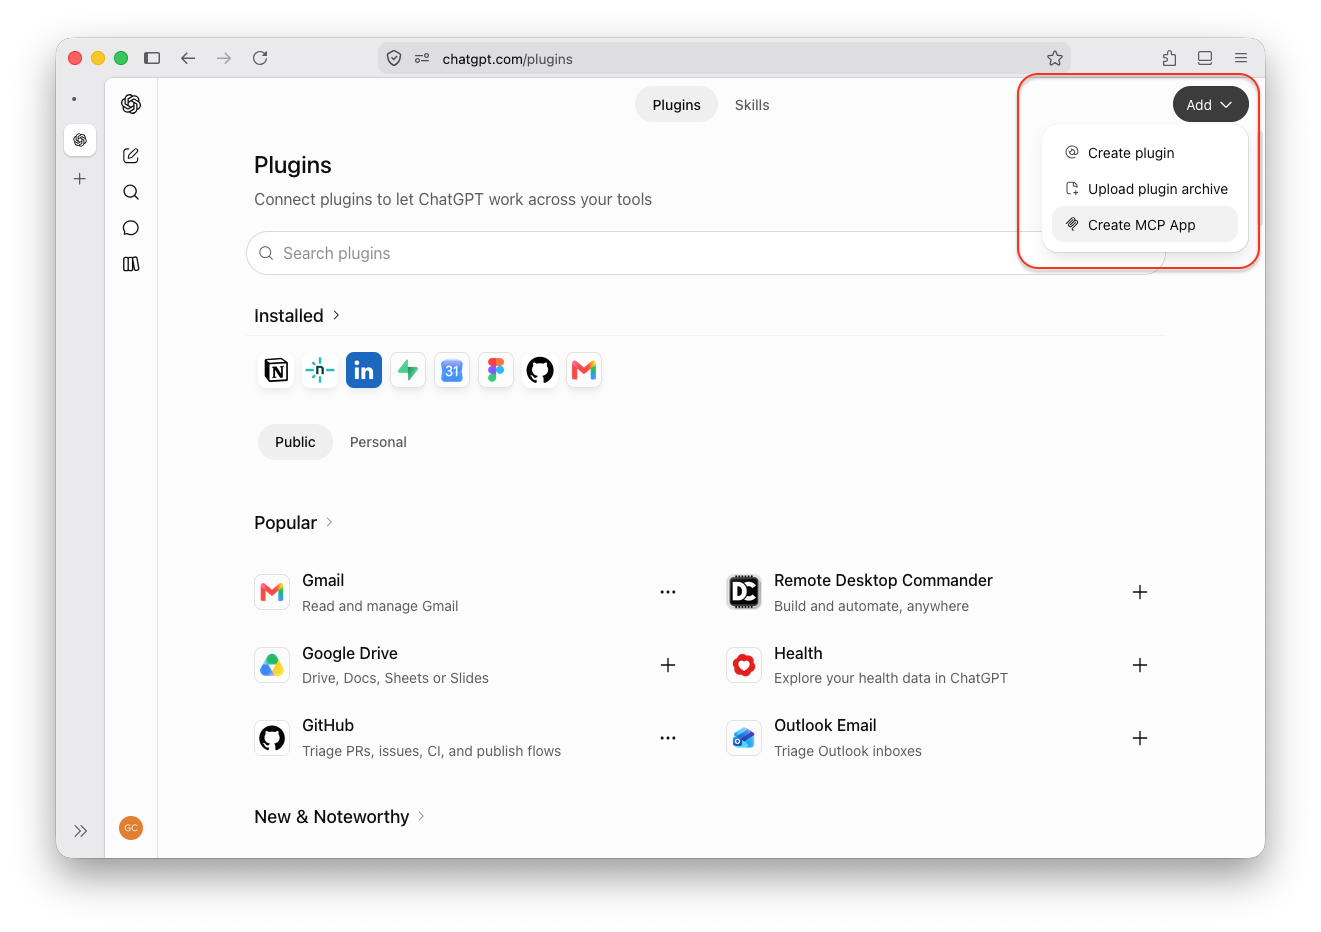The width and height of the screenshot is (1321, 932).
Task: Open the Notion installed plugin icon
Action: [x=276, y=370]
